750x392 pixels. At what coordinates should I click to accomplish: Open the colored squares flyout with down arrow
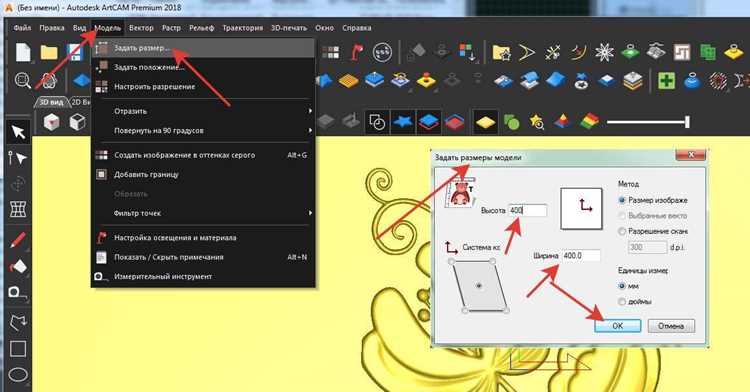467,52
